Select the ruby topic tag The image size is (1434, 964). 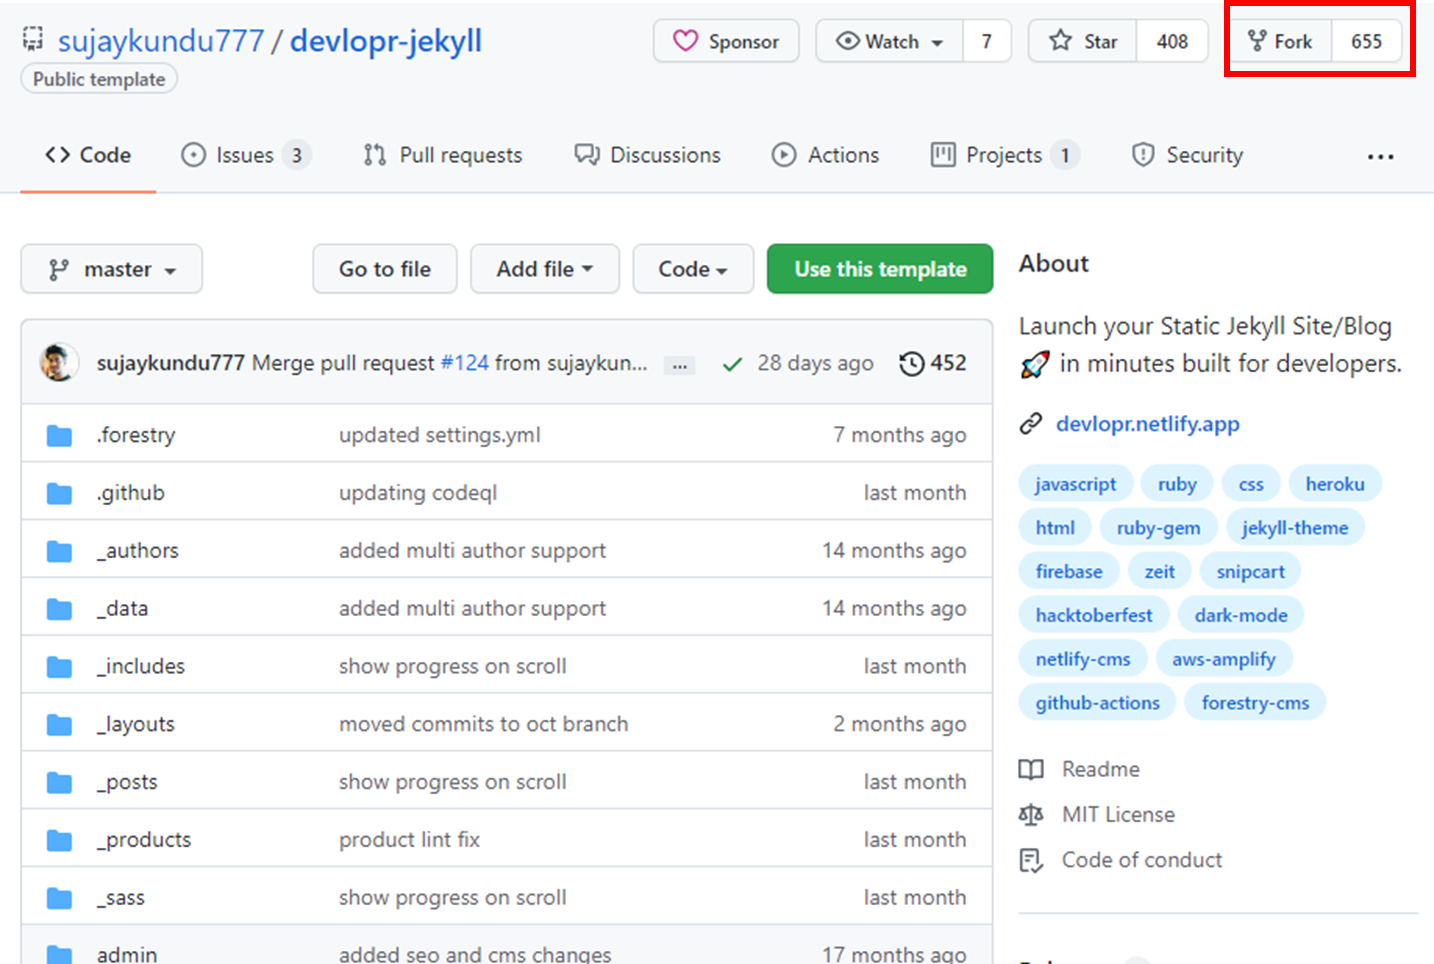coord(1177,484)
